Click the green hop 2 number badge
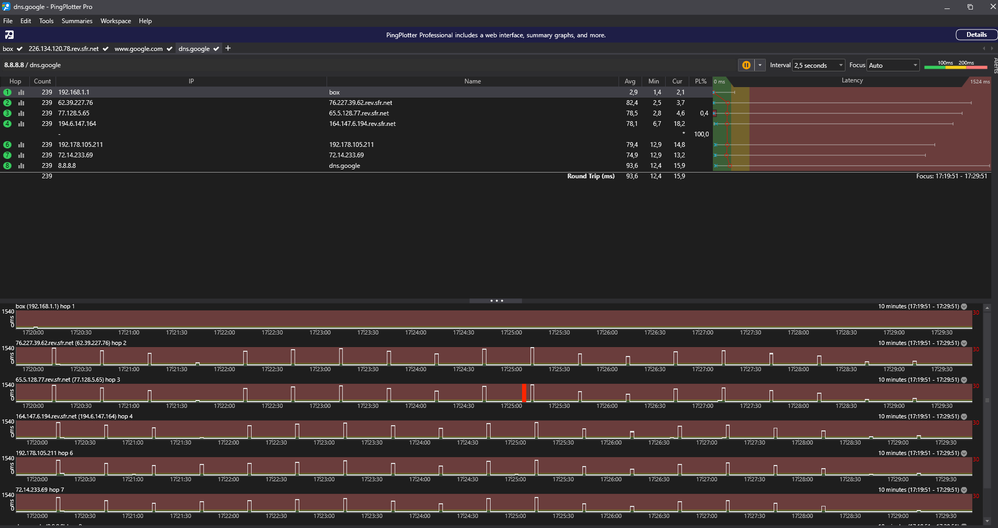This screenshot has width=998, height=528. pos(7,103)
